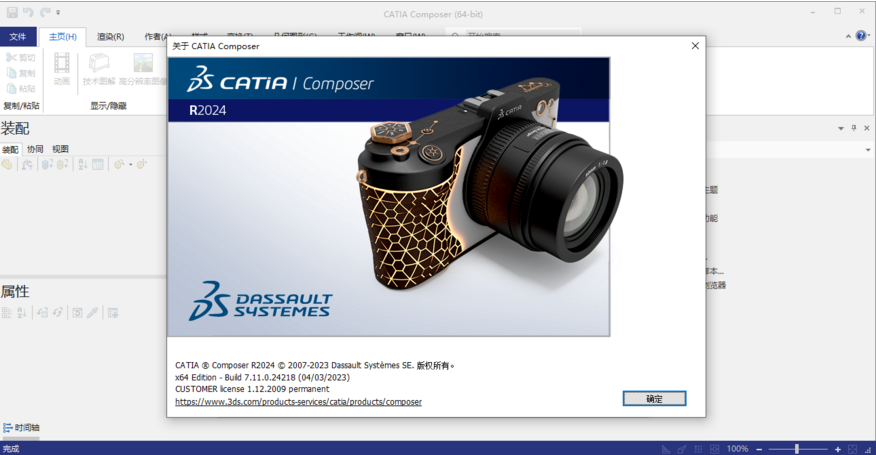Click the filter selection icon in assembly toolbar

(27, 164)
